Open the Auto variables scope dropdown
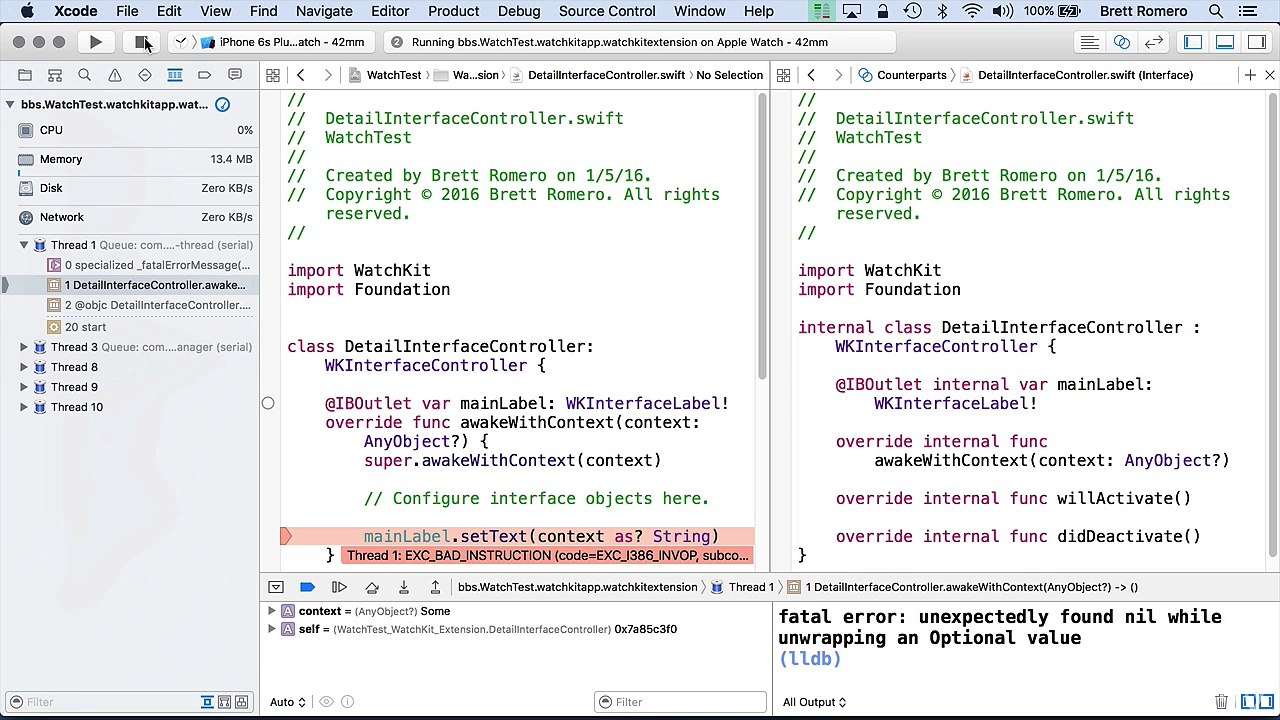Image resolution: width=1280 pixels, height=720 pixels. coord(287,702)
